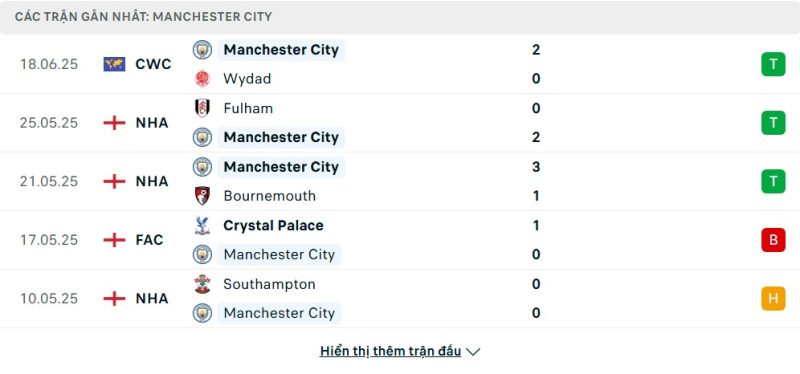The height and width of the screenshot is (374, 800).
Task: Click the orange H result badge
Action: click(x=773, y=298)
